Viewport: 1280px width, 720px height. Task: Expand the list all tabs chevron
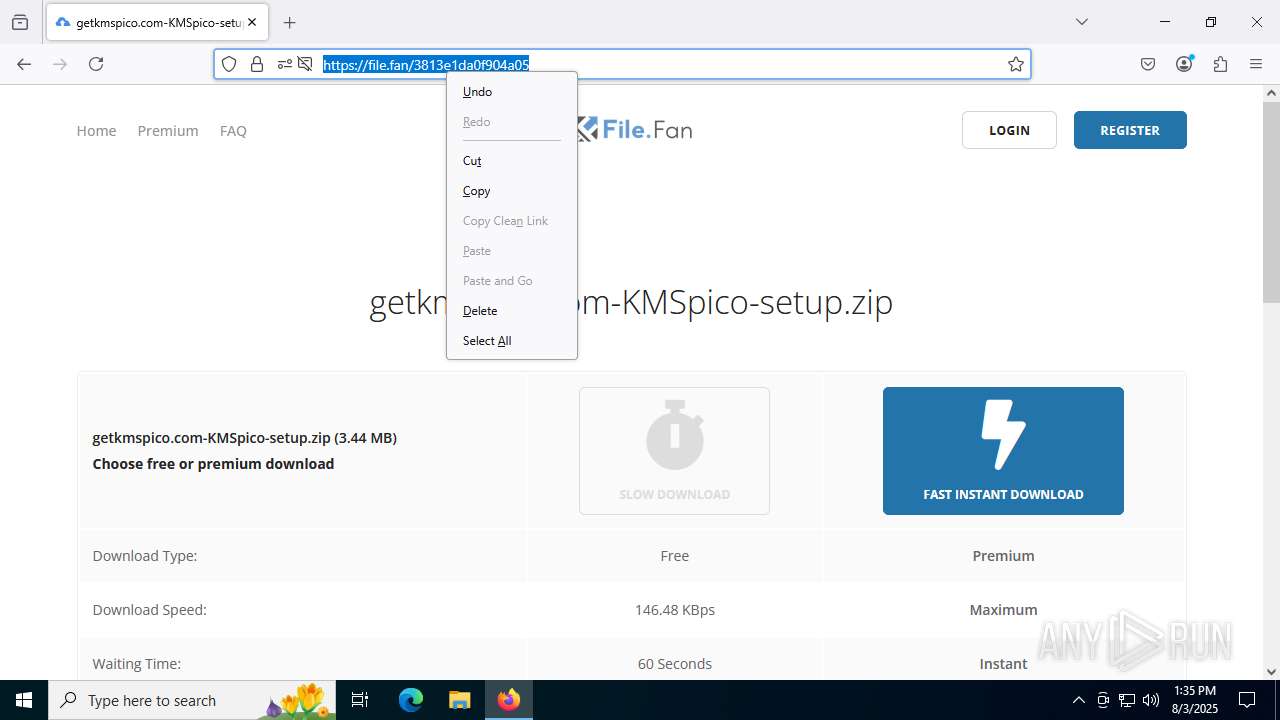coord(1081,22)
